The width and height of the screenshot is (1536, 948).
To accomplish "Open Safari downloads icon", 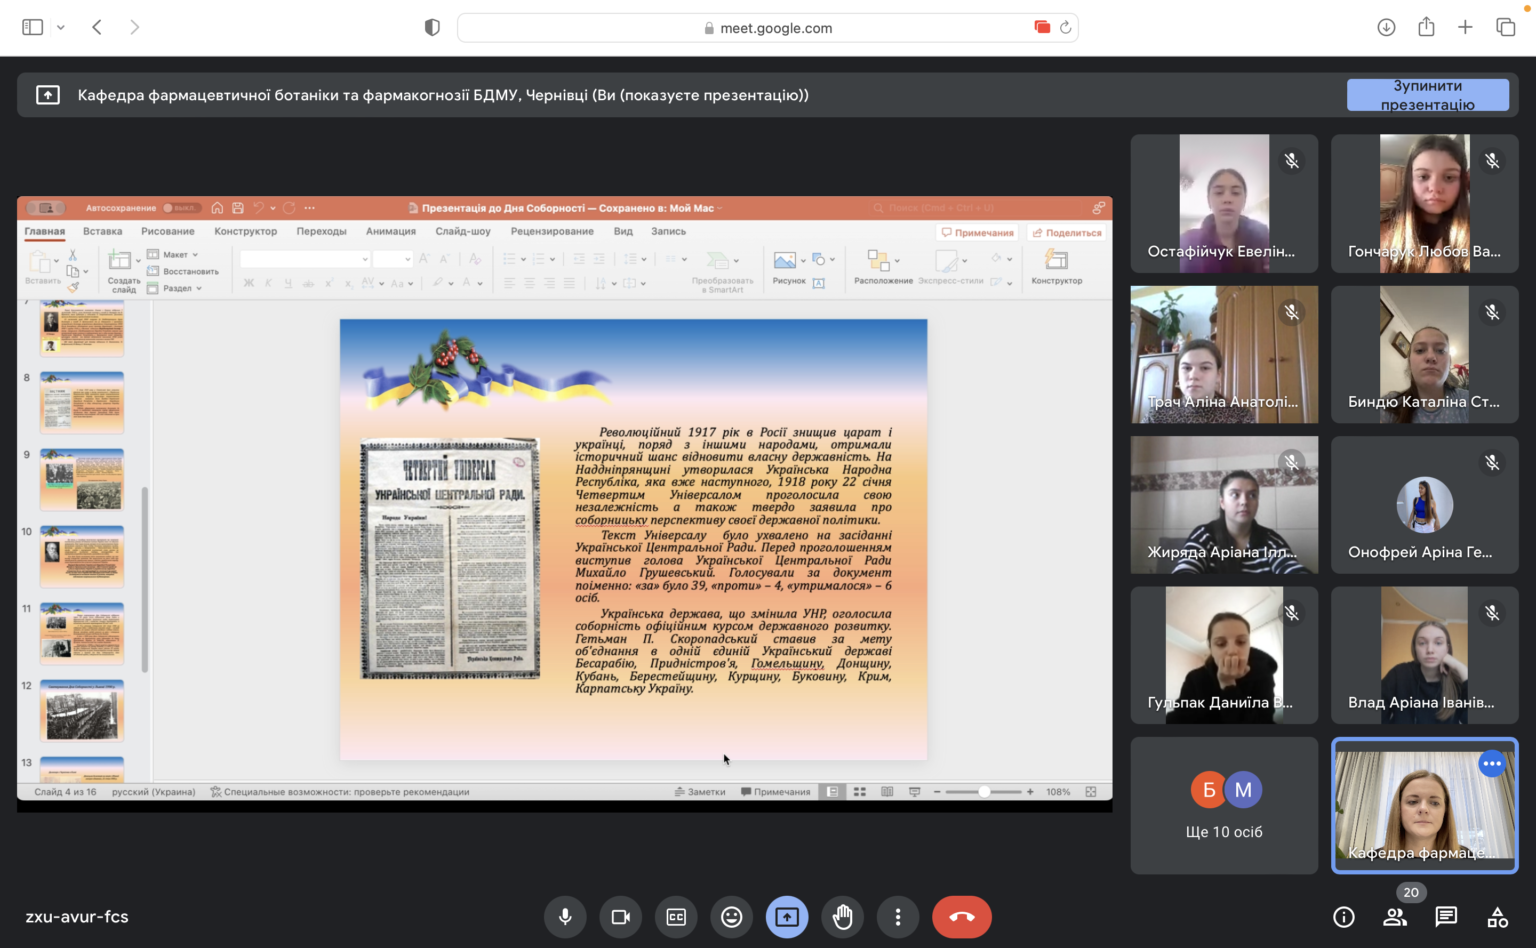I will click(1386, 28).
